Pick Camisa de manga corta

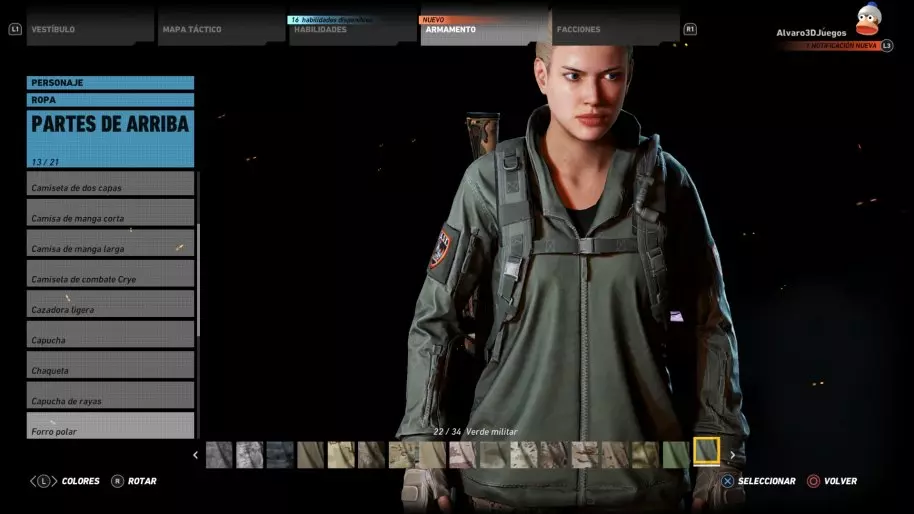click(110, 213)
